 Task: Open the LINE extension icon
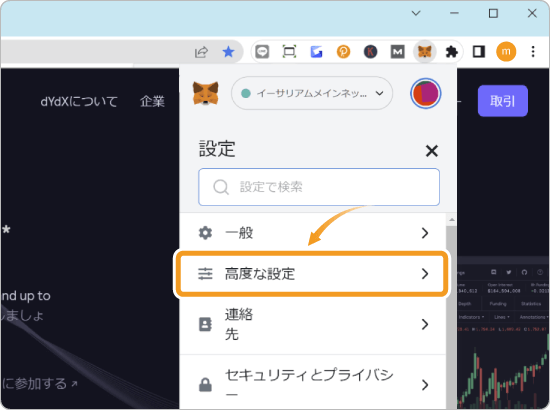[x=262, y=52]
